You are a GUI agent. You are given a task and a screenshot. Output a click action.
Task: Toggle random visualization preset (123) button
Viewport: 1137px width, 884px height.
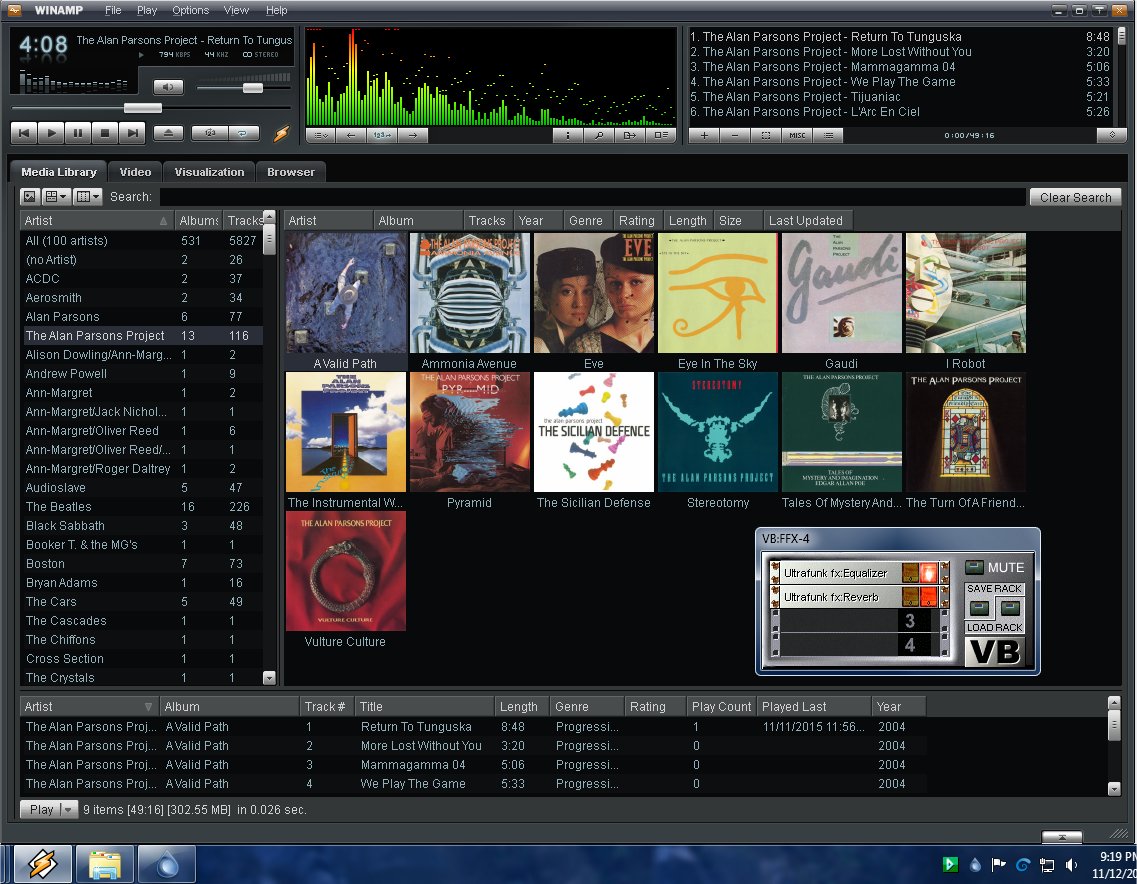coord(381,135)
